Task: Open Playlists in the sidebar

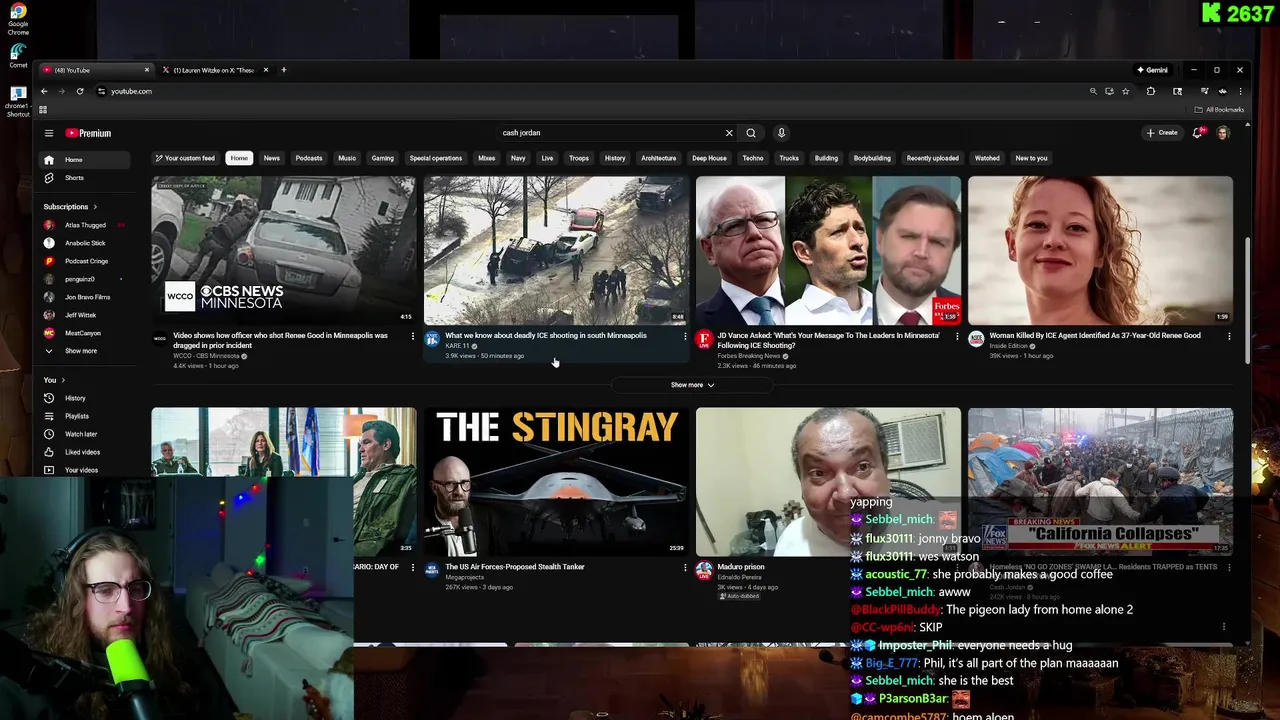Action: pyautogui.click(x=85, y=416)
